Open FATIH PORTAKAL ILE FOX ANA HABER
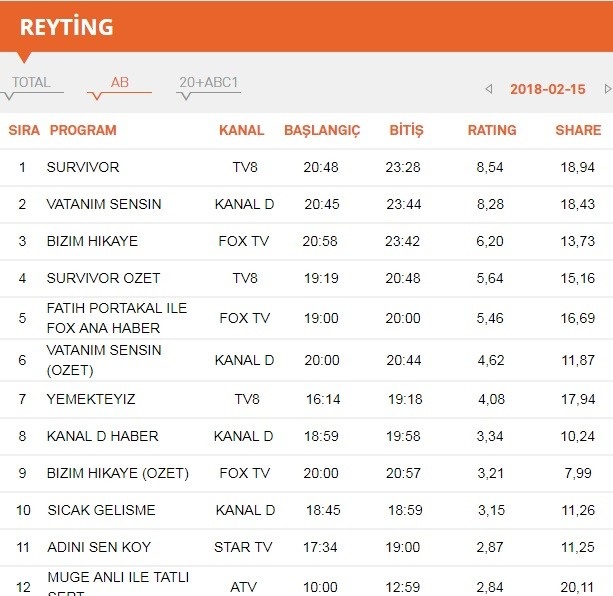 (117, 318)
